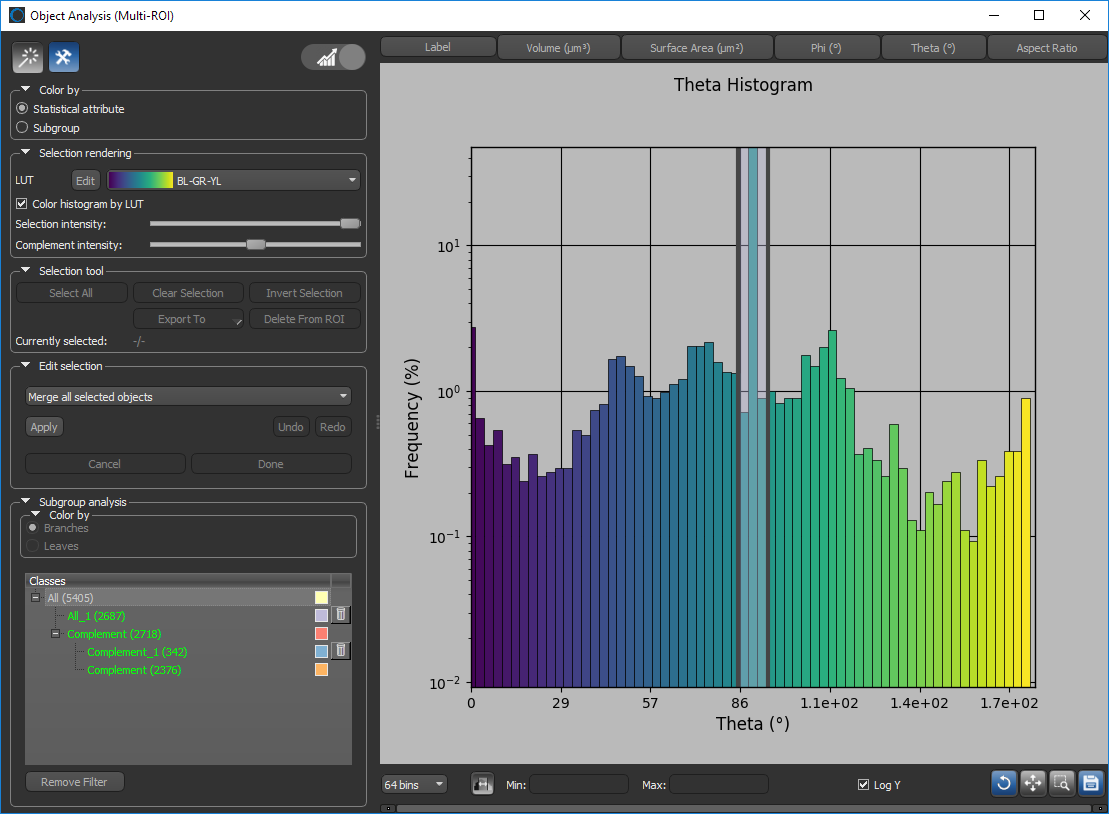
Task: Select the magic wand tool icon
Action: pos(27,58)
